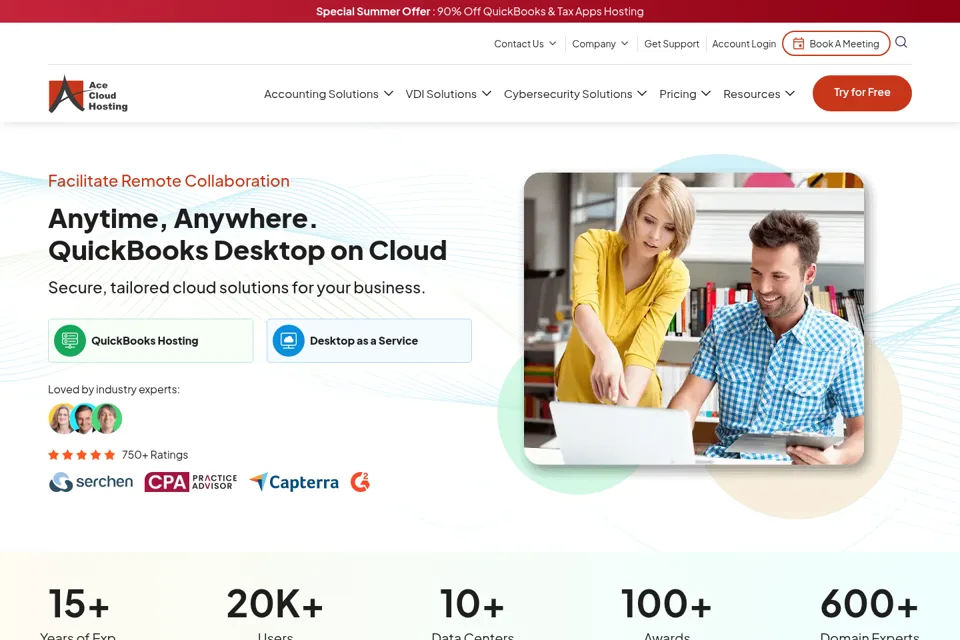
Task: Expand the Resources chevron arrow
Action: [x=790, y=94]
